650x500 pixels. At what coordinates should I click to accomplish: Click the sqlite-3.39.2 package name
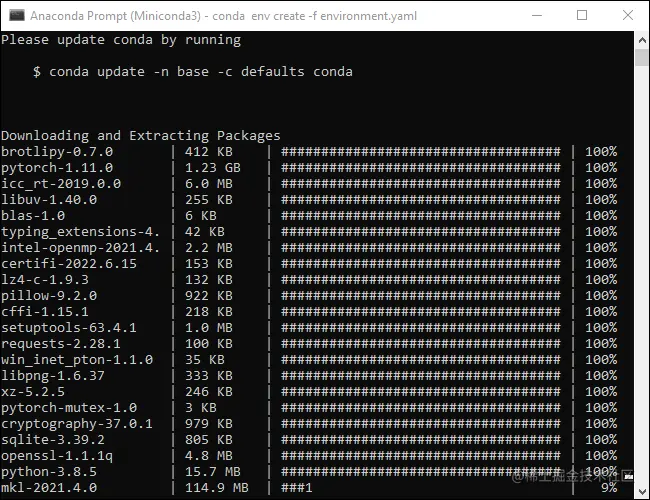[53, 440]
